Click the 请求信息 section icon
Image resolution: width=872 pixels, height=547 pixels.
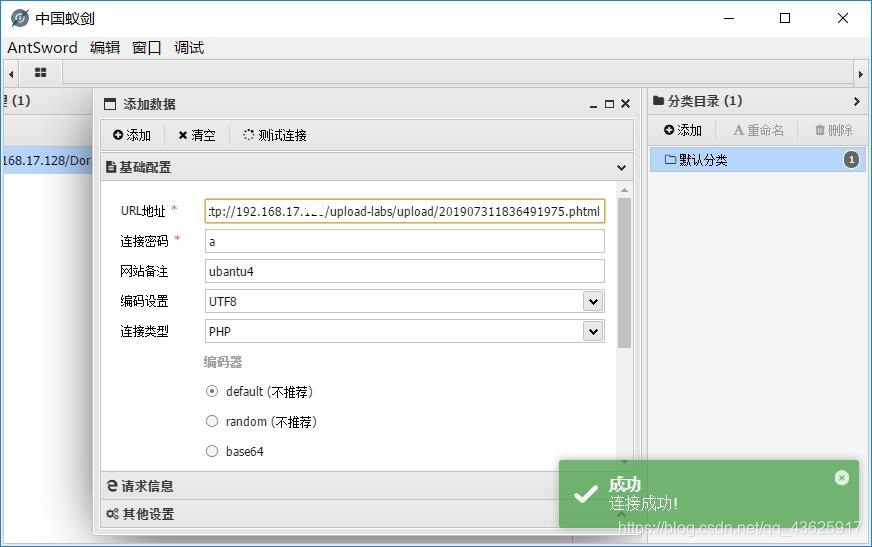tap(112, 486)
